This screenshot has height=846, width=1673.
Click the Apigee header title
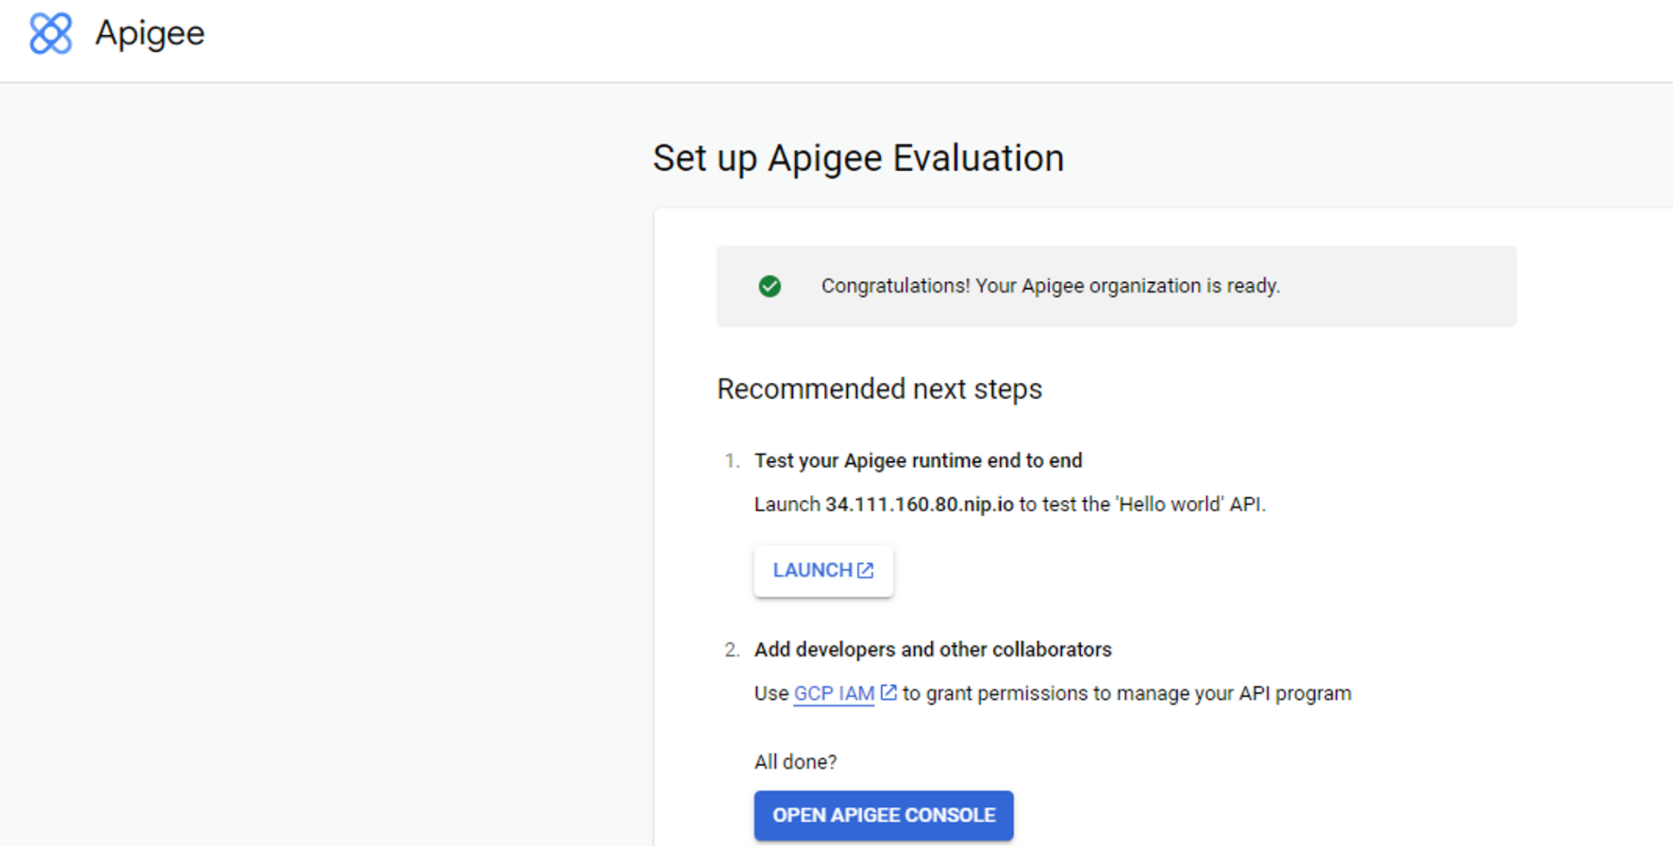[x=150, y=34]
